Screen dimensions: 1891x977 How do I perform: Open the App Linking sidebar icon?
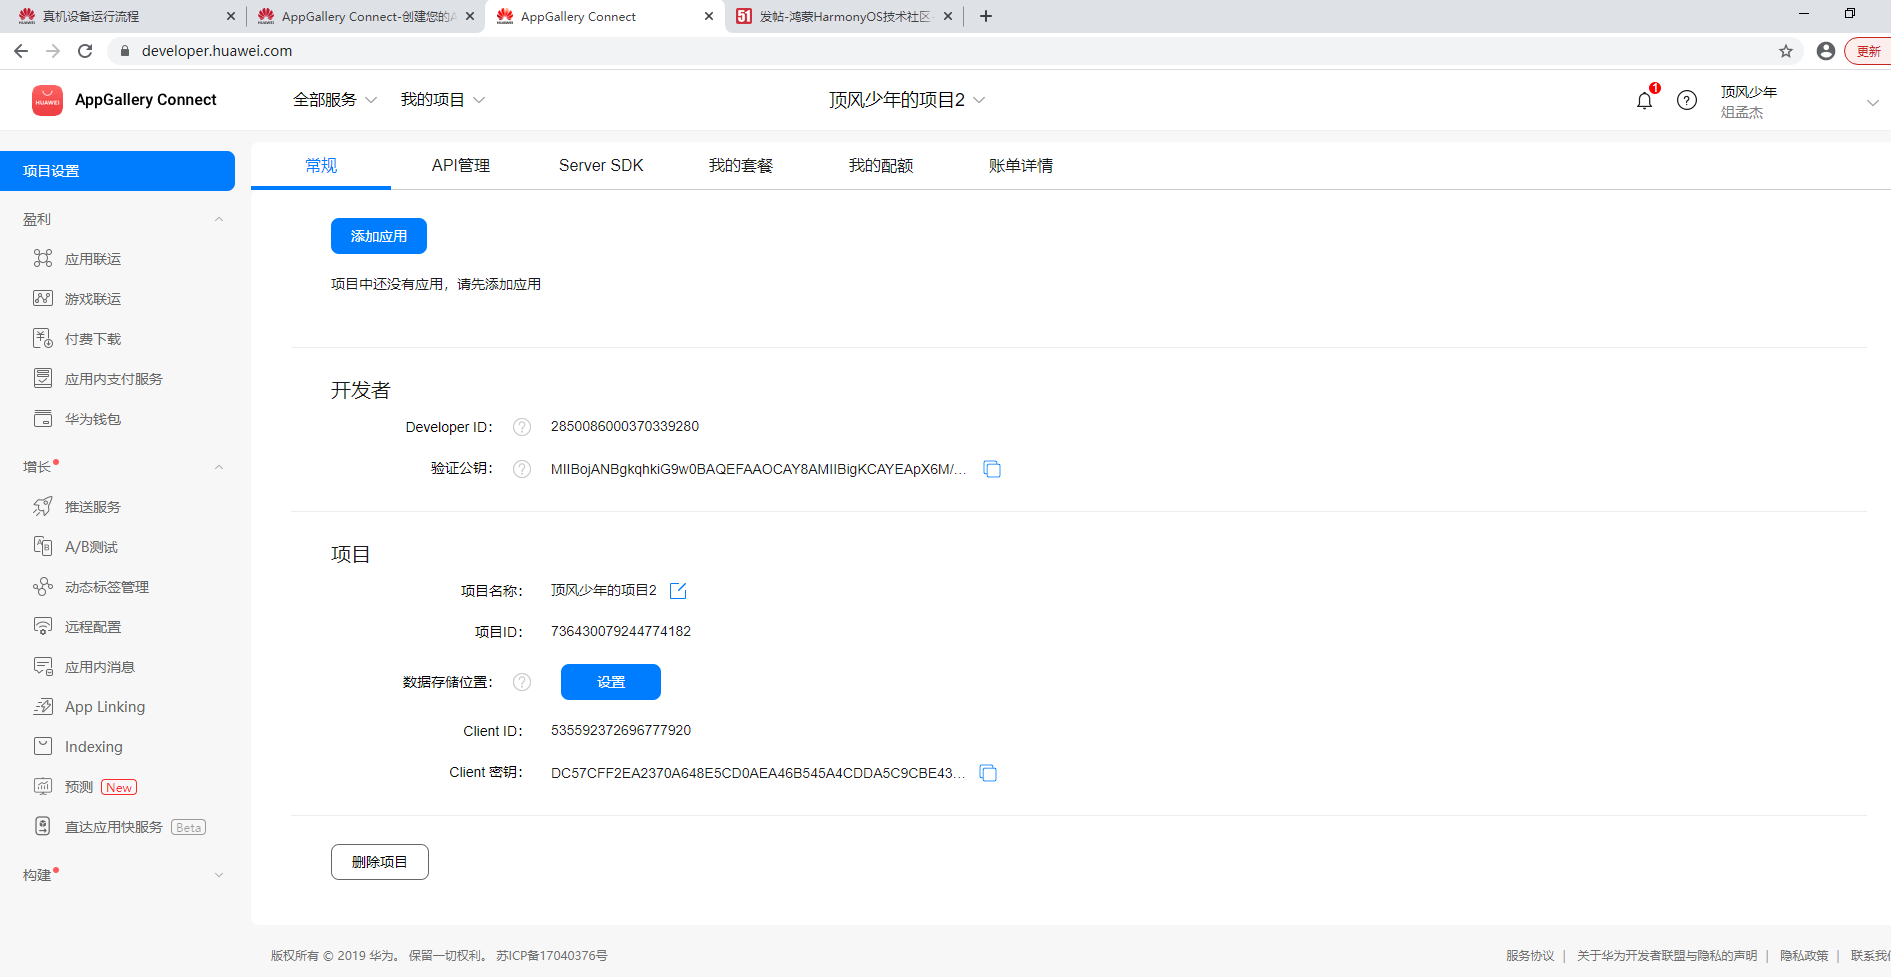click(43, 706)
